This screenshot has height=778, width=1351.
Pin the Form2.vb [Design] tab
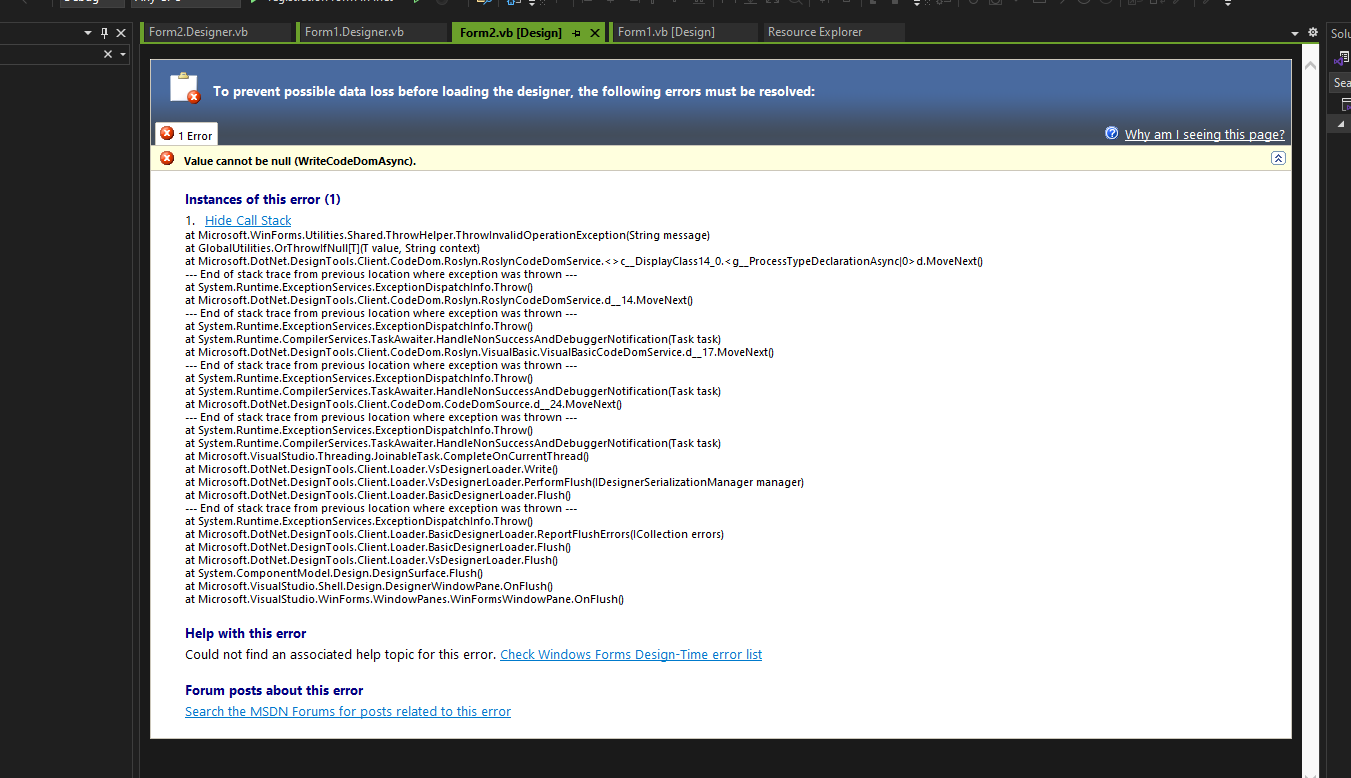[577, 33]
